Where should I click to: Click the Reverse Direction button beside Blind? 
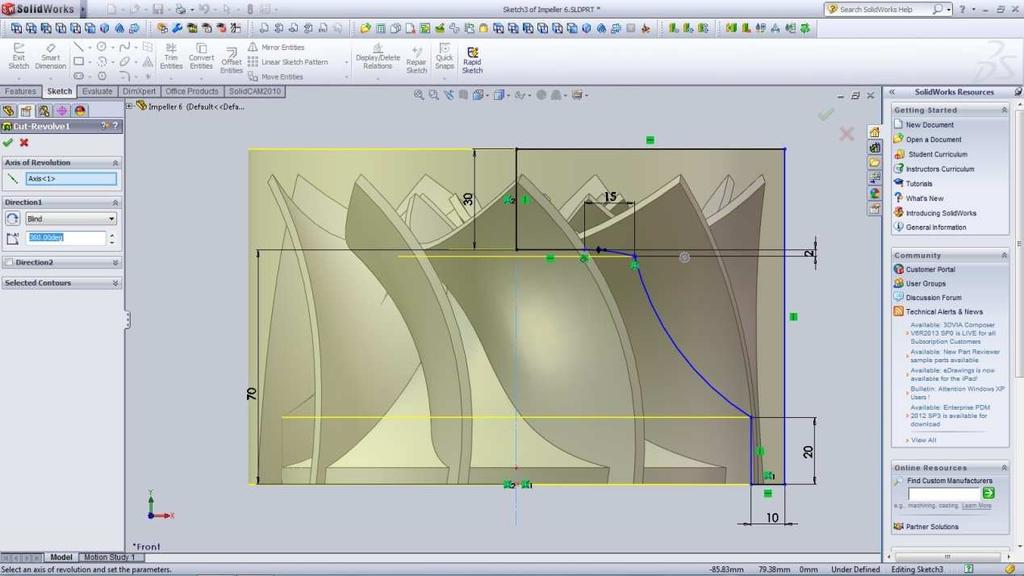12,219
